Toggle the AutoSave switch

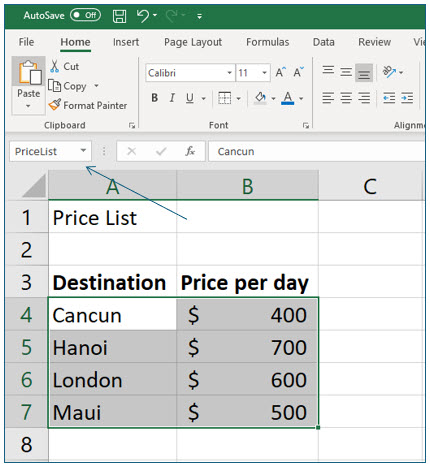(x=85, y=15)
